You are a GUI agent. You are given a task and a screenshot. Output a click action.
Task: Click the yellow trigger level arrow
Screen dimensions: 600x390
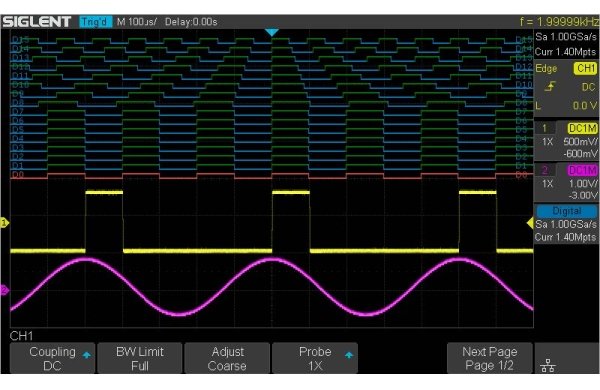click(x=530, y=223)
